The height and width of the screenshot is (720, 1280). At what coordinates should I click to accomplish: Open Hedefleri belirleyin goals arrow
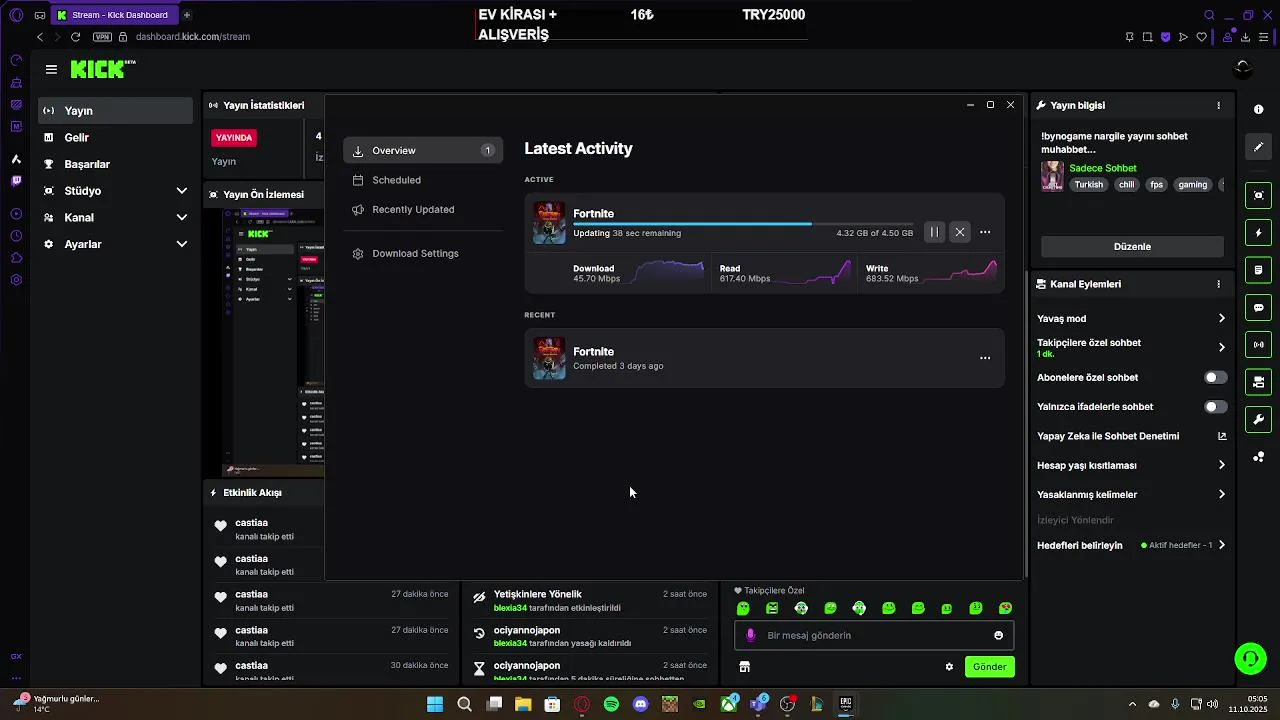pos(1222,545)
